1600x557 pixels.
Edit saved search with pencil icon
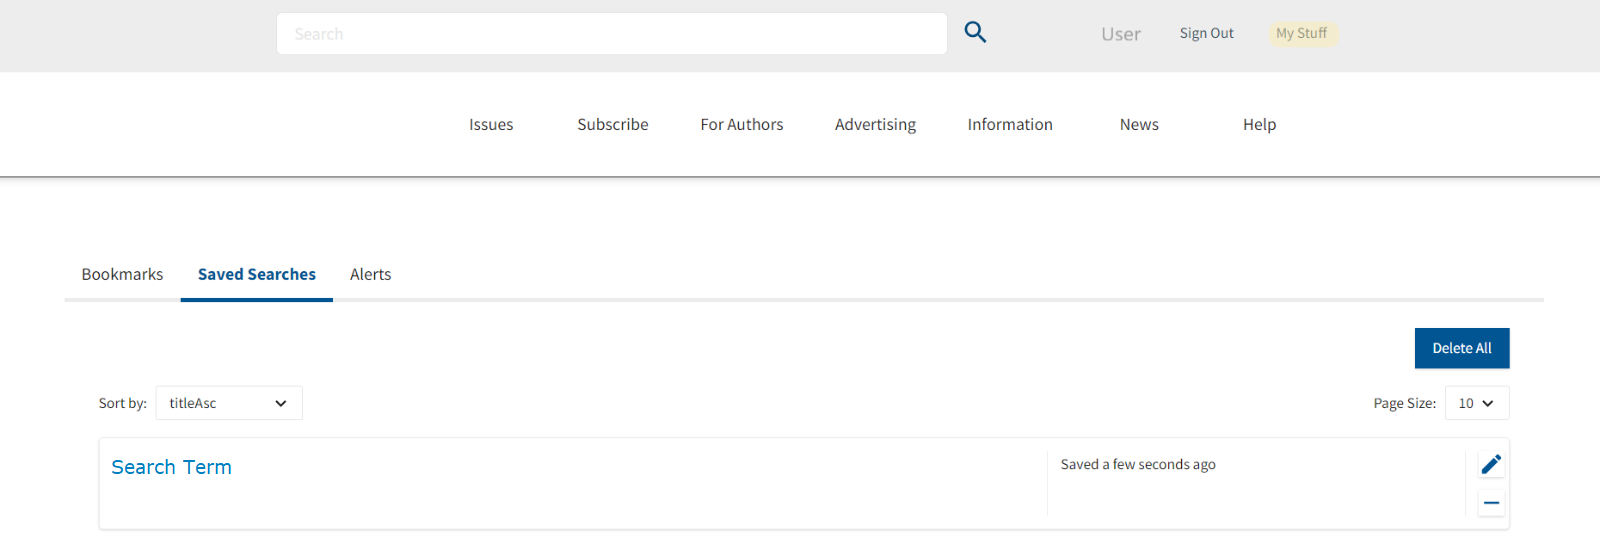tap(1491, 464)
